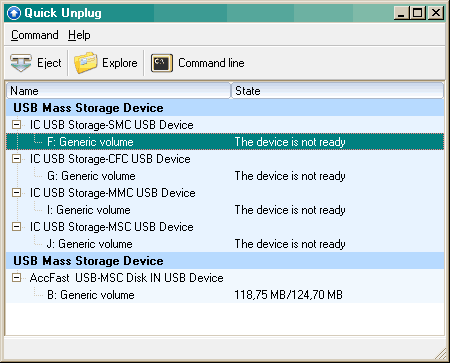
Task: Click the Explore folder icon
Action: pos(86,63)
